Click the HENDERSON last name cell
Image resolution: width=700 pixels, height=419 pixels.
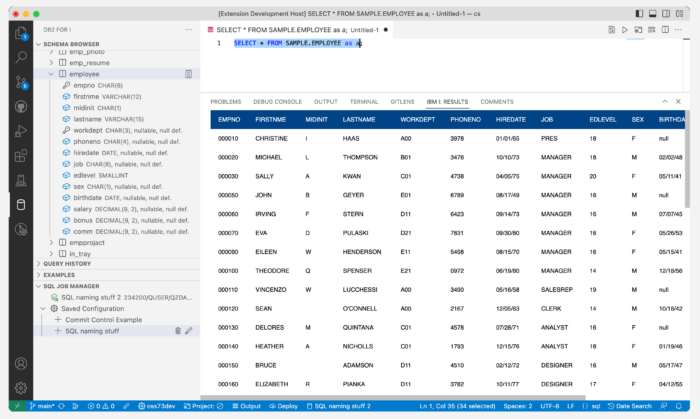pyautogui.click(x=362, y=252)
